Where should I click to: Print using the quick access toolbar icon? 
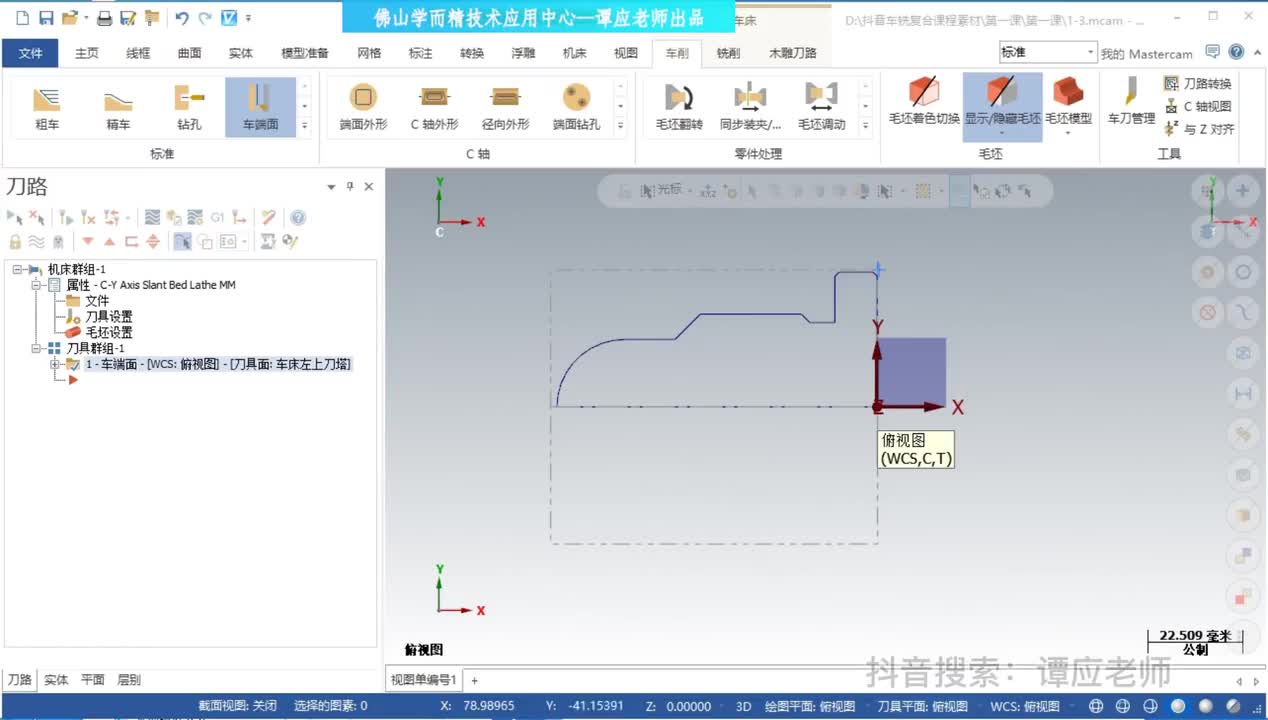104,18
